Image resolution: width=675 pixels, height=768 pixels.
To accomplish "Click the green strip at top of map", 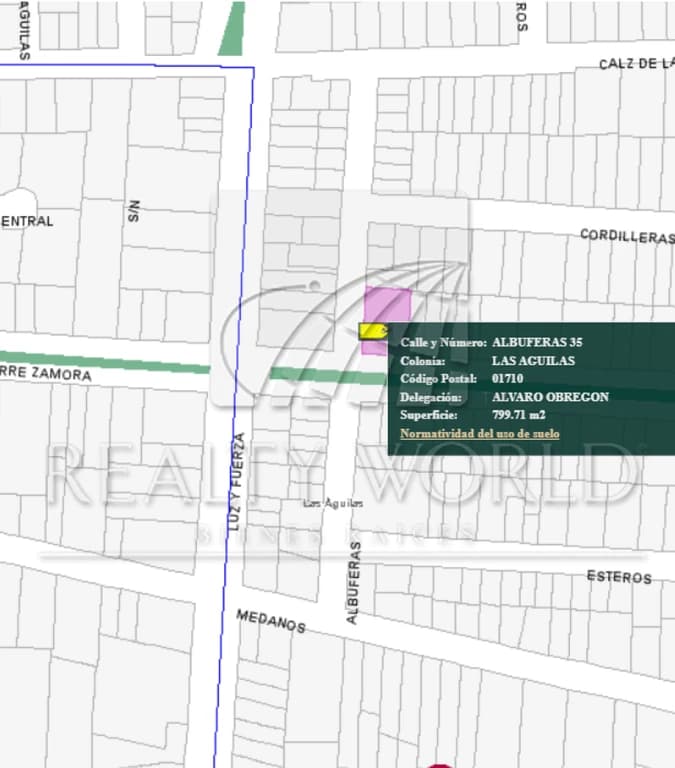I will [x=233, y=28].
